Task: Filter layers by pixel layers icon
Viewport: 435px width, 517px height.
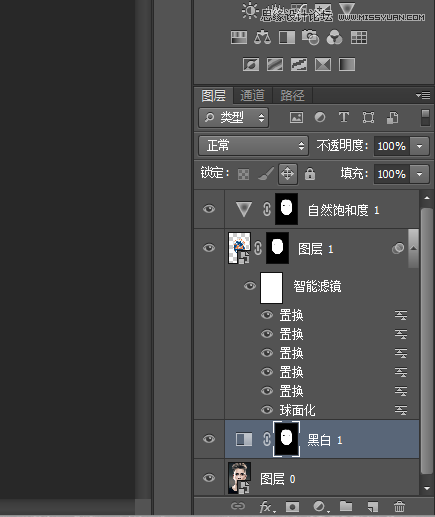Action: pyautogui.click(x=296, y=118)
